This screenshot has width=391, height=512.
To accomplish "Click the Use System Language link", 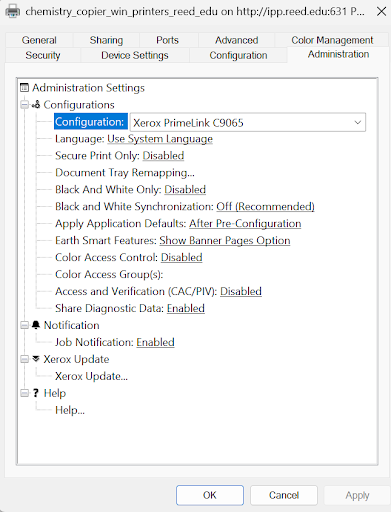I will (160, 139).
